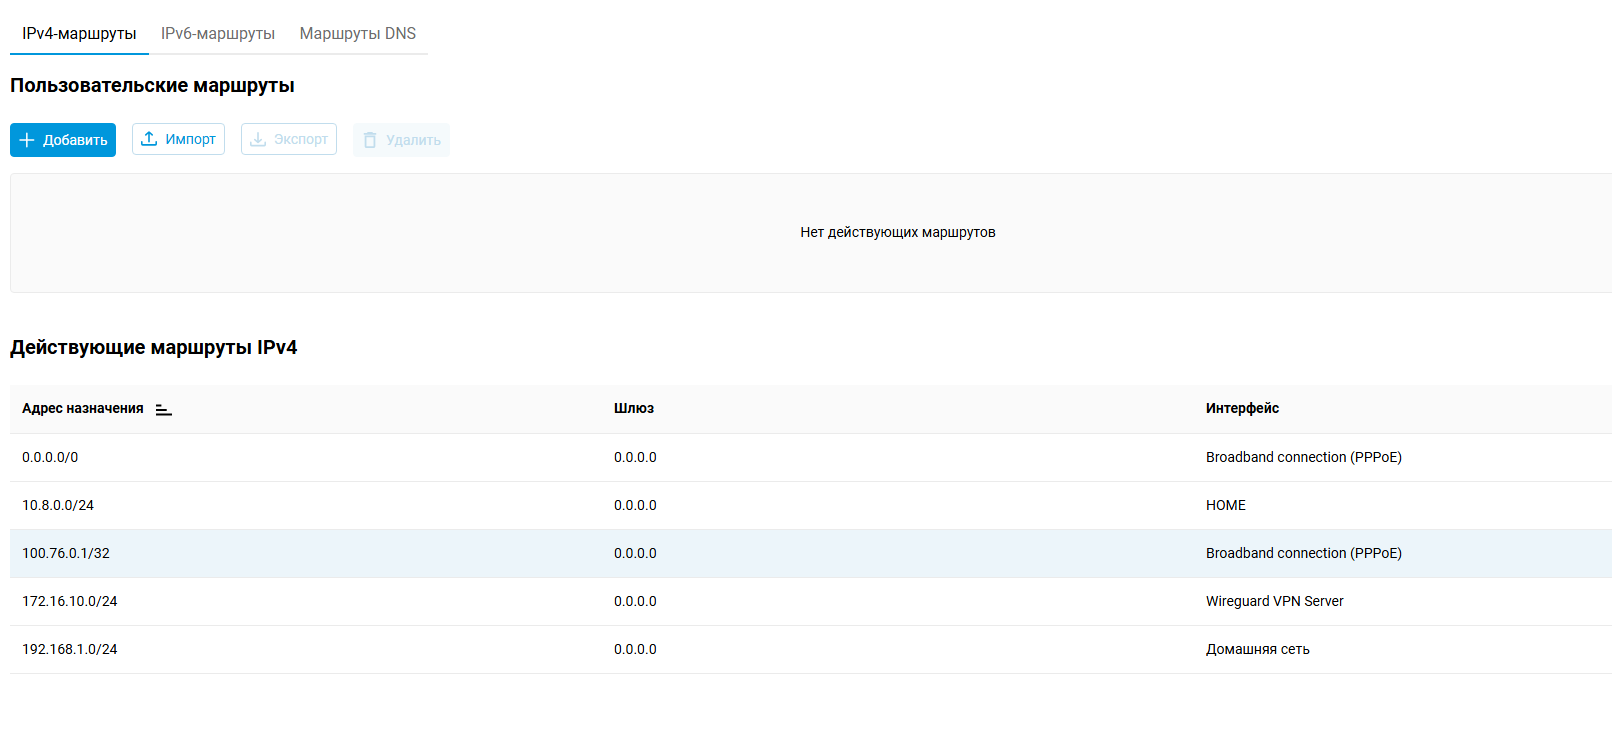1612x737 pixels.
Task: Toggle sort icon beside Адрес назначения
Action: [x=164, y=410]
